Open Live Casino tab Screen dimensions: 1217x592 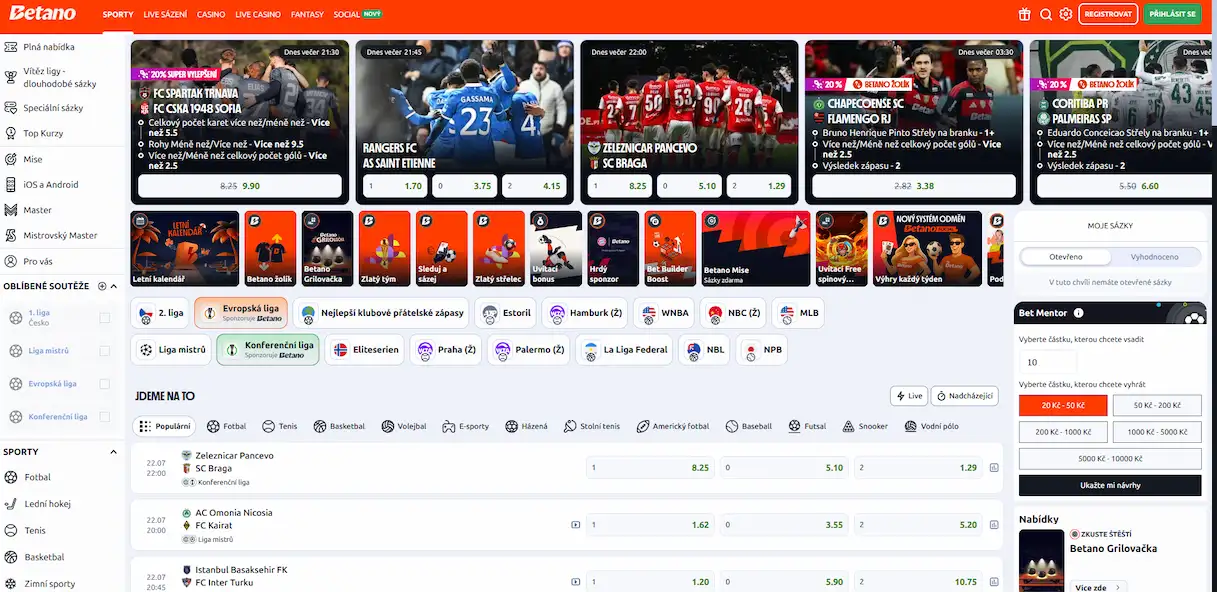click(x=258, y=15)
